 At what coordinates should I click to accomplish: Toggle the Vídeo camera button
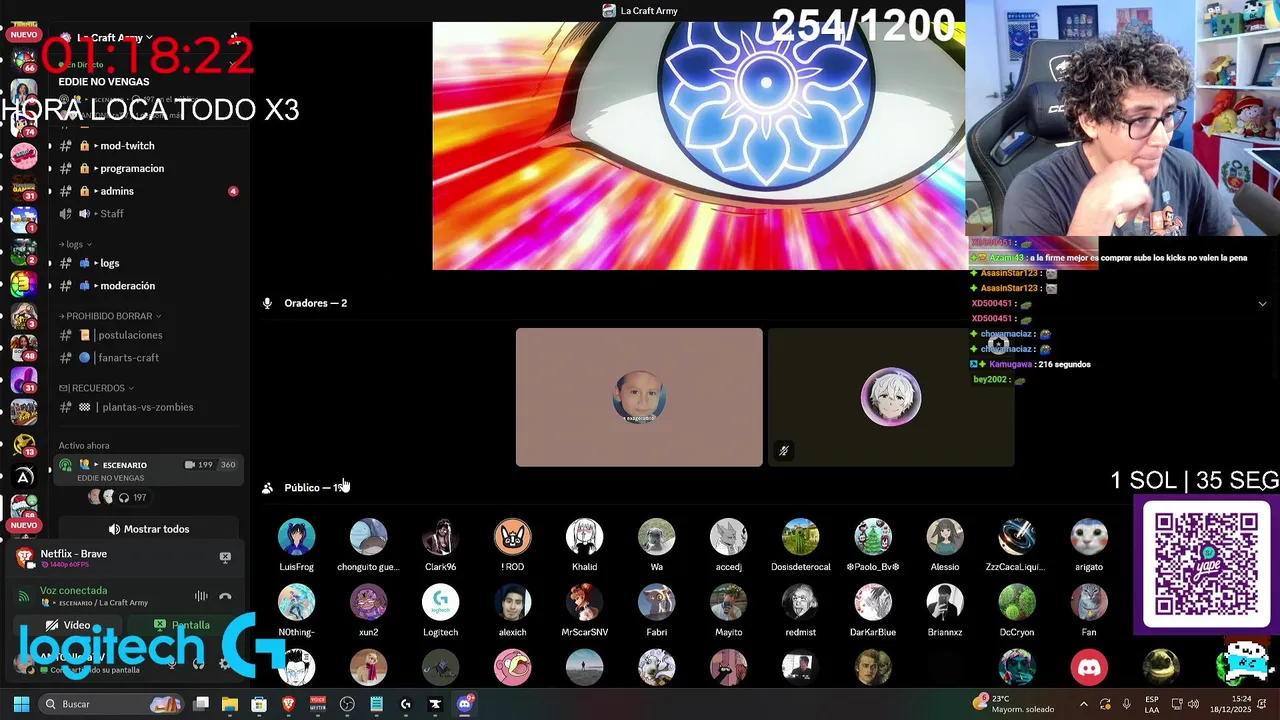coord(69,625)
